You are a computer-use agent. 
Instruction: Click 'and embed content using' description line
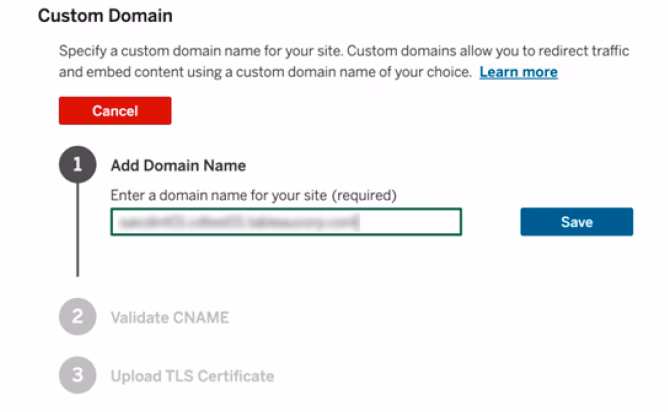click(x=265, y=72)
